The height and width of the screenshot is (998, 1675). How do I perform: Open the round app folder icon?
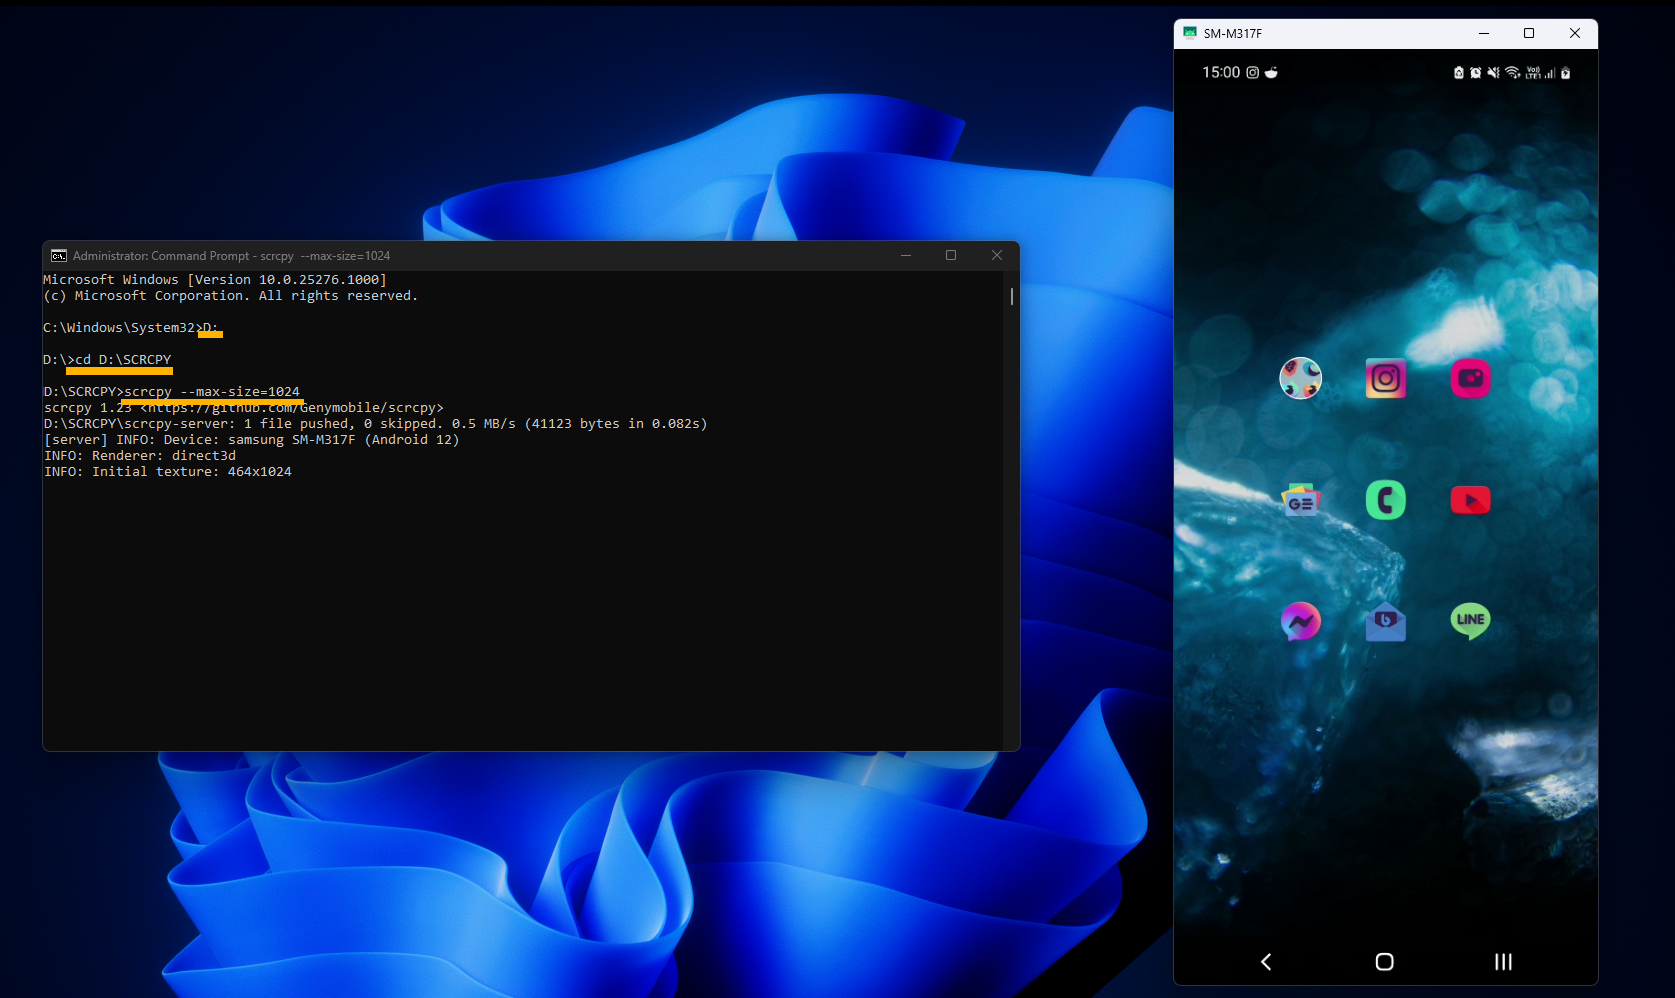(1300, 378)
